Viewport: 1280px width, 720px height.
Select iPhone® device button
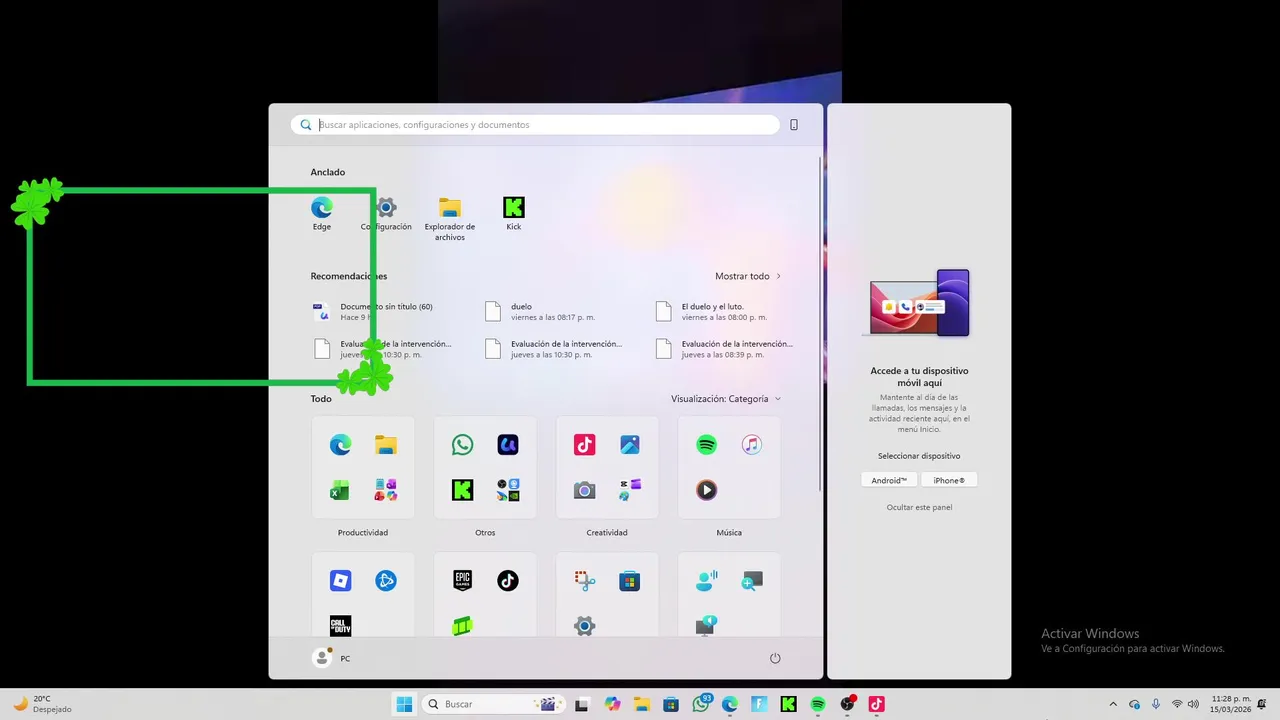[949, 480]
